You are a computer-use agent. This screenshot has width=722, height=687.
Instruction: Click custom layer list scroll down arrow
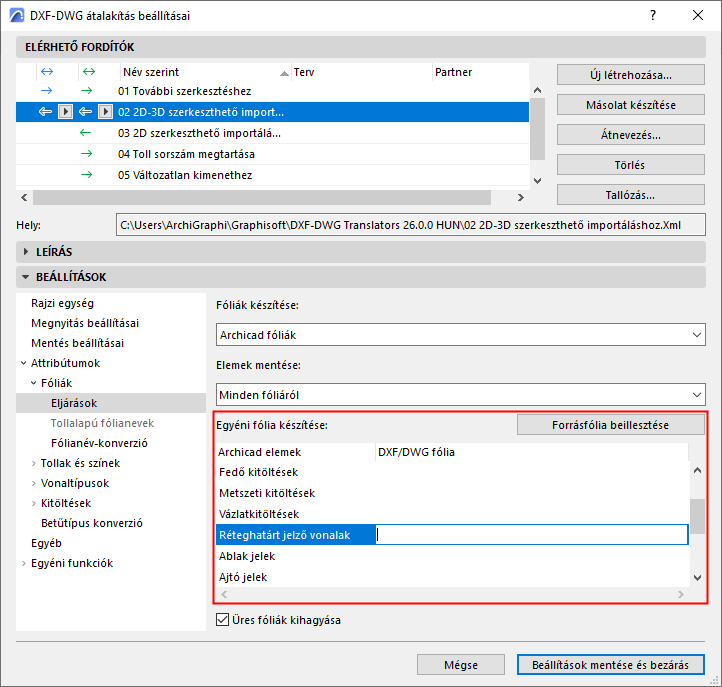[x=698, y=578]
